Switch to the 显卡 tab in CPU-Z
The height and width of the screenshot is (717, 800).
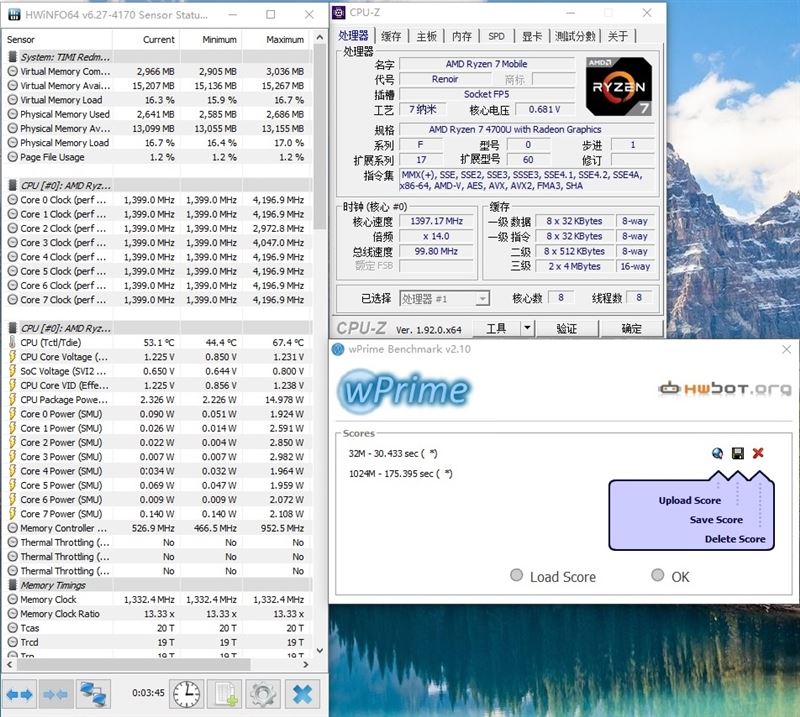532,36
